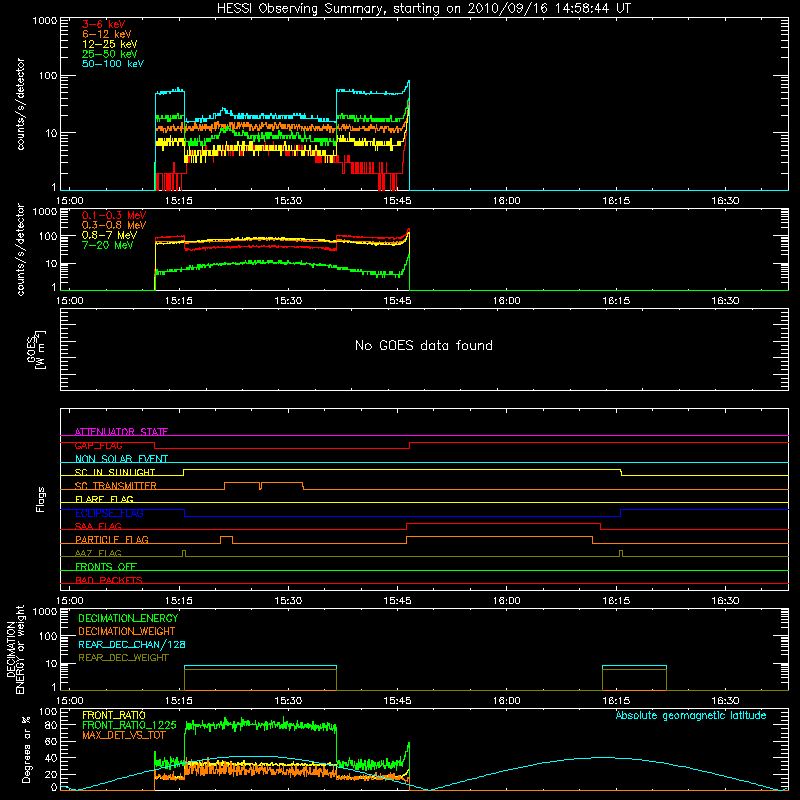Click the REAR_DEC_WEIGHT legend label
This screenshot has width=800, height=800.
click(123, 658)
